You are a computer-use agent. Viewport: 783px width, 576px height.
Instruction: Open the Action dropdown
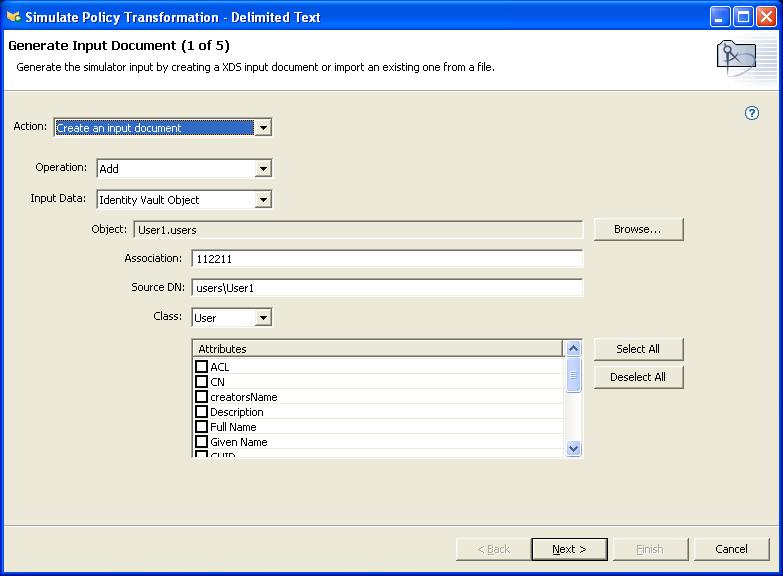262,128
